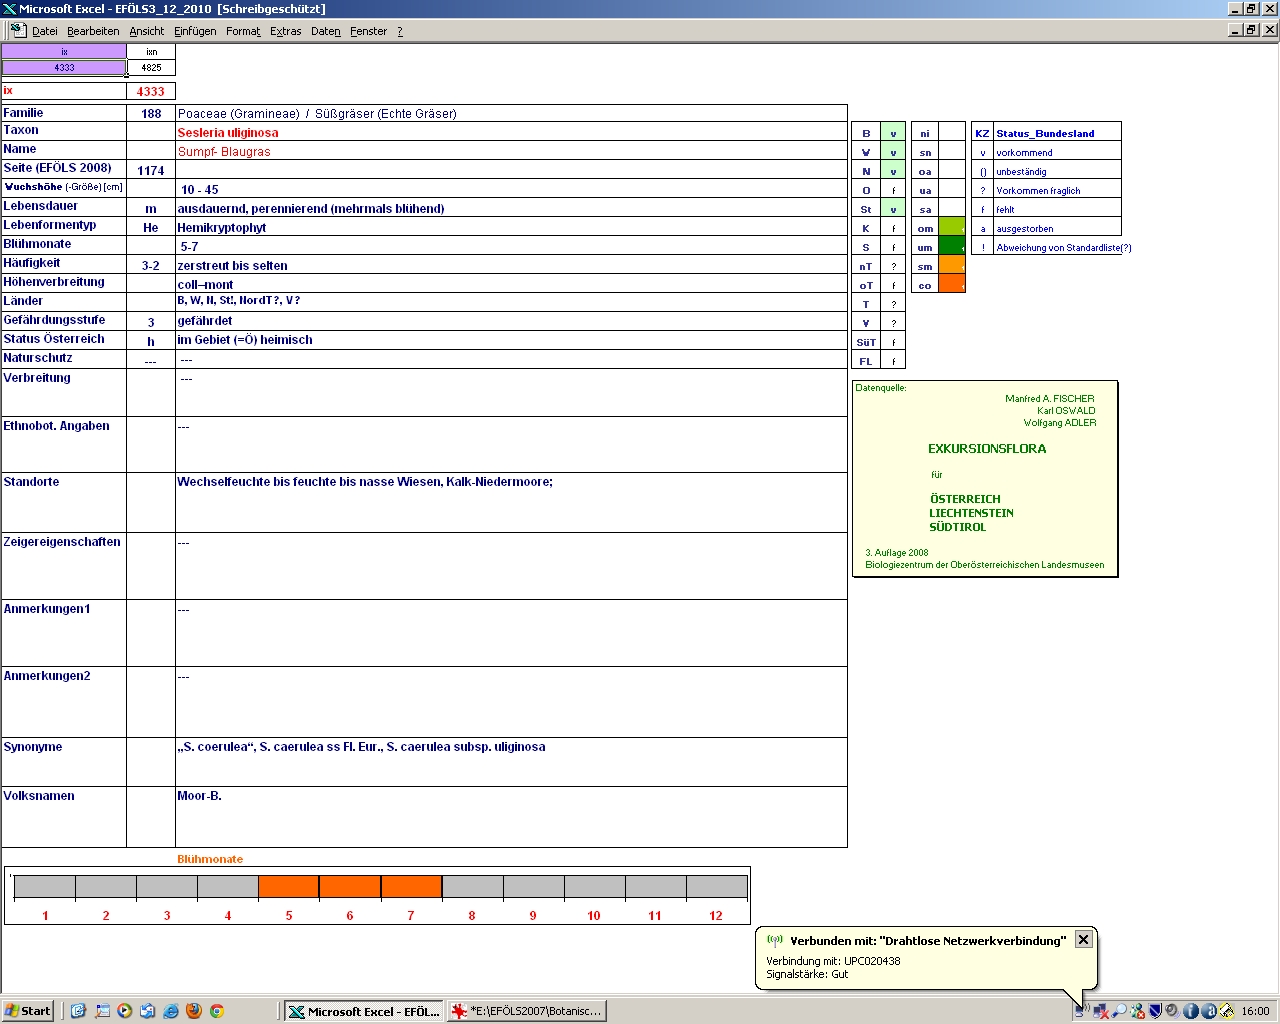The height and width of the screenshot is (1024, 1280).
Task: Click the blue 'a' tray icon
Action: (x=1208, y=1011)
